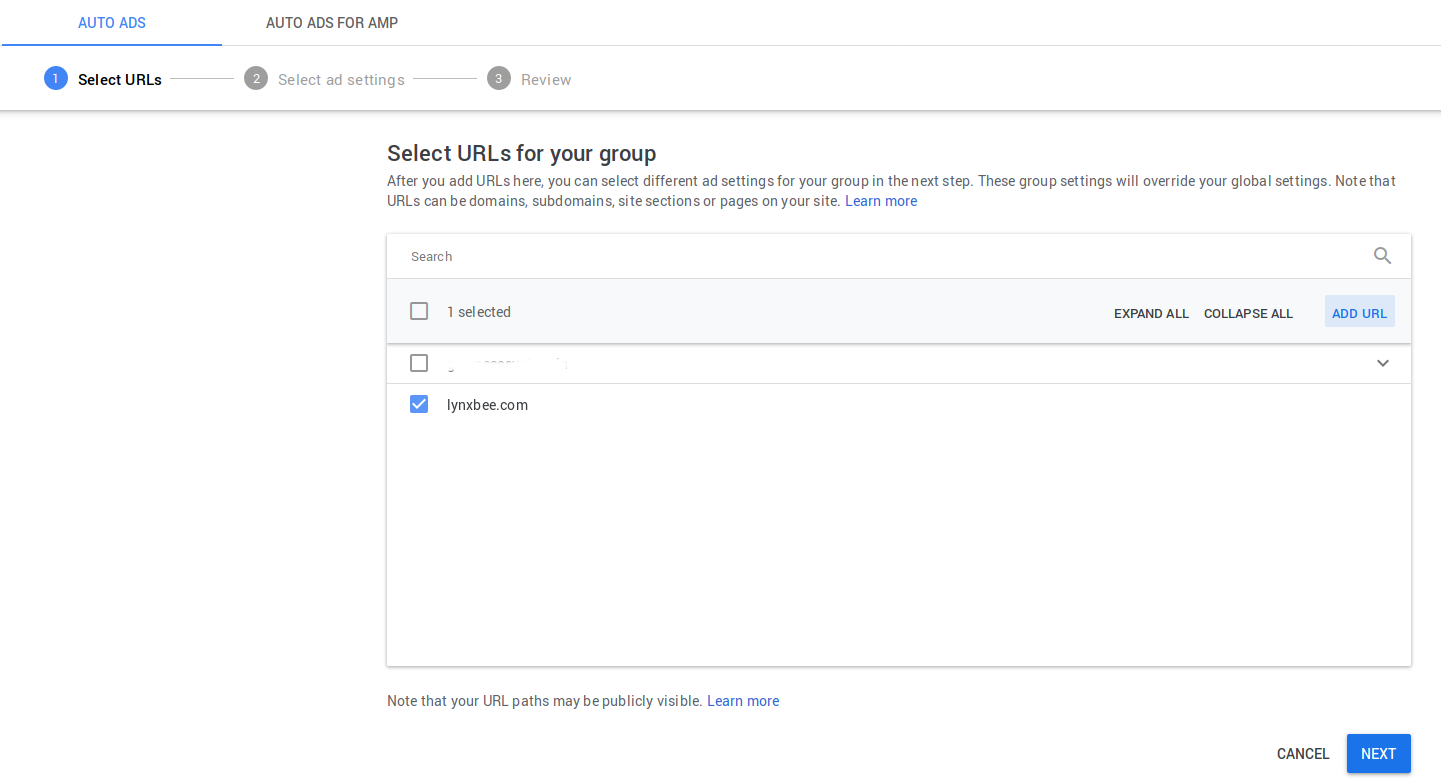Toggle the select-all checkbox

click(418, 311)
